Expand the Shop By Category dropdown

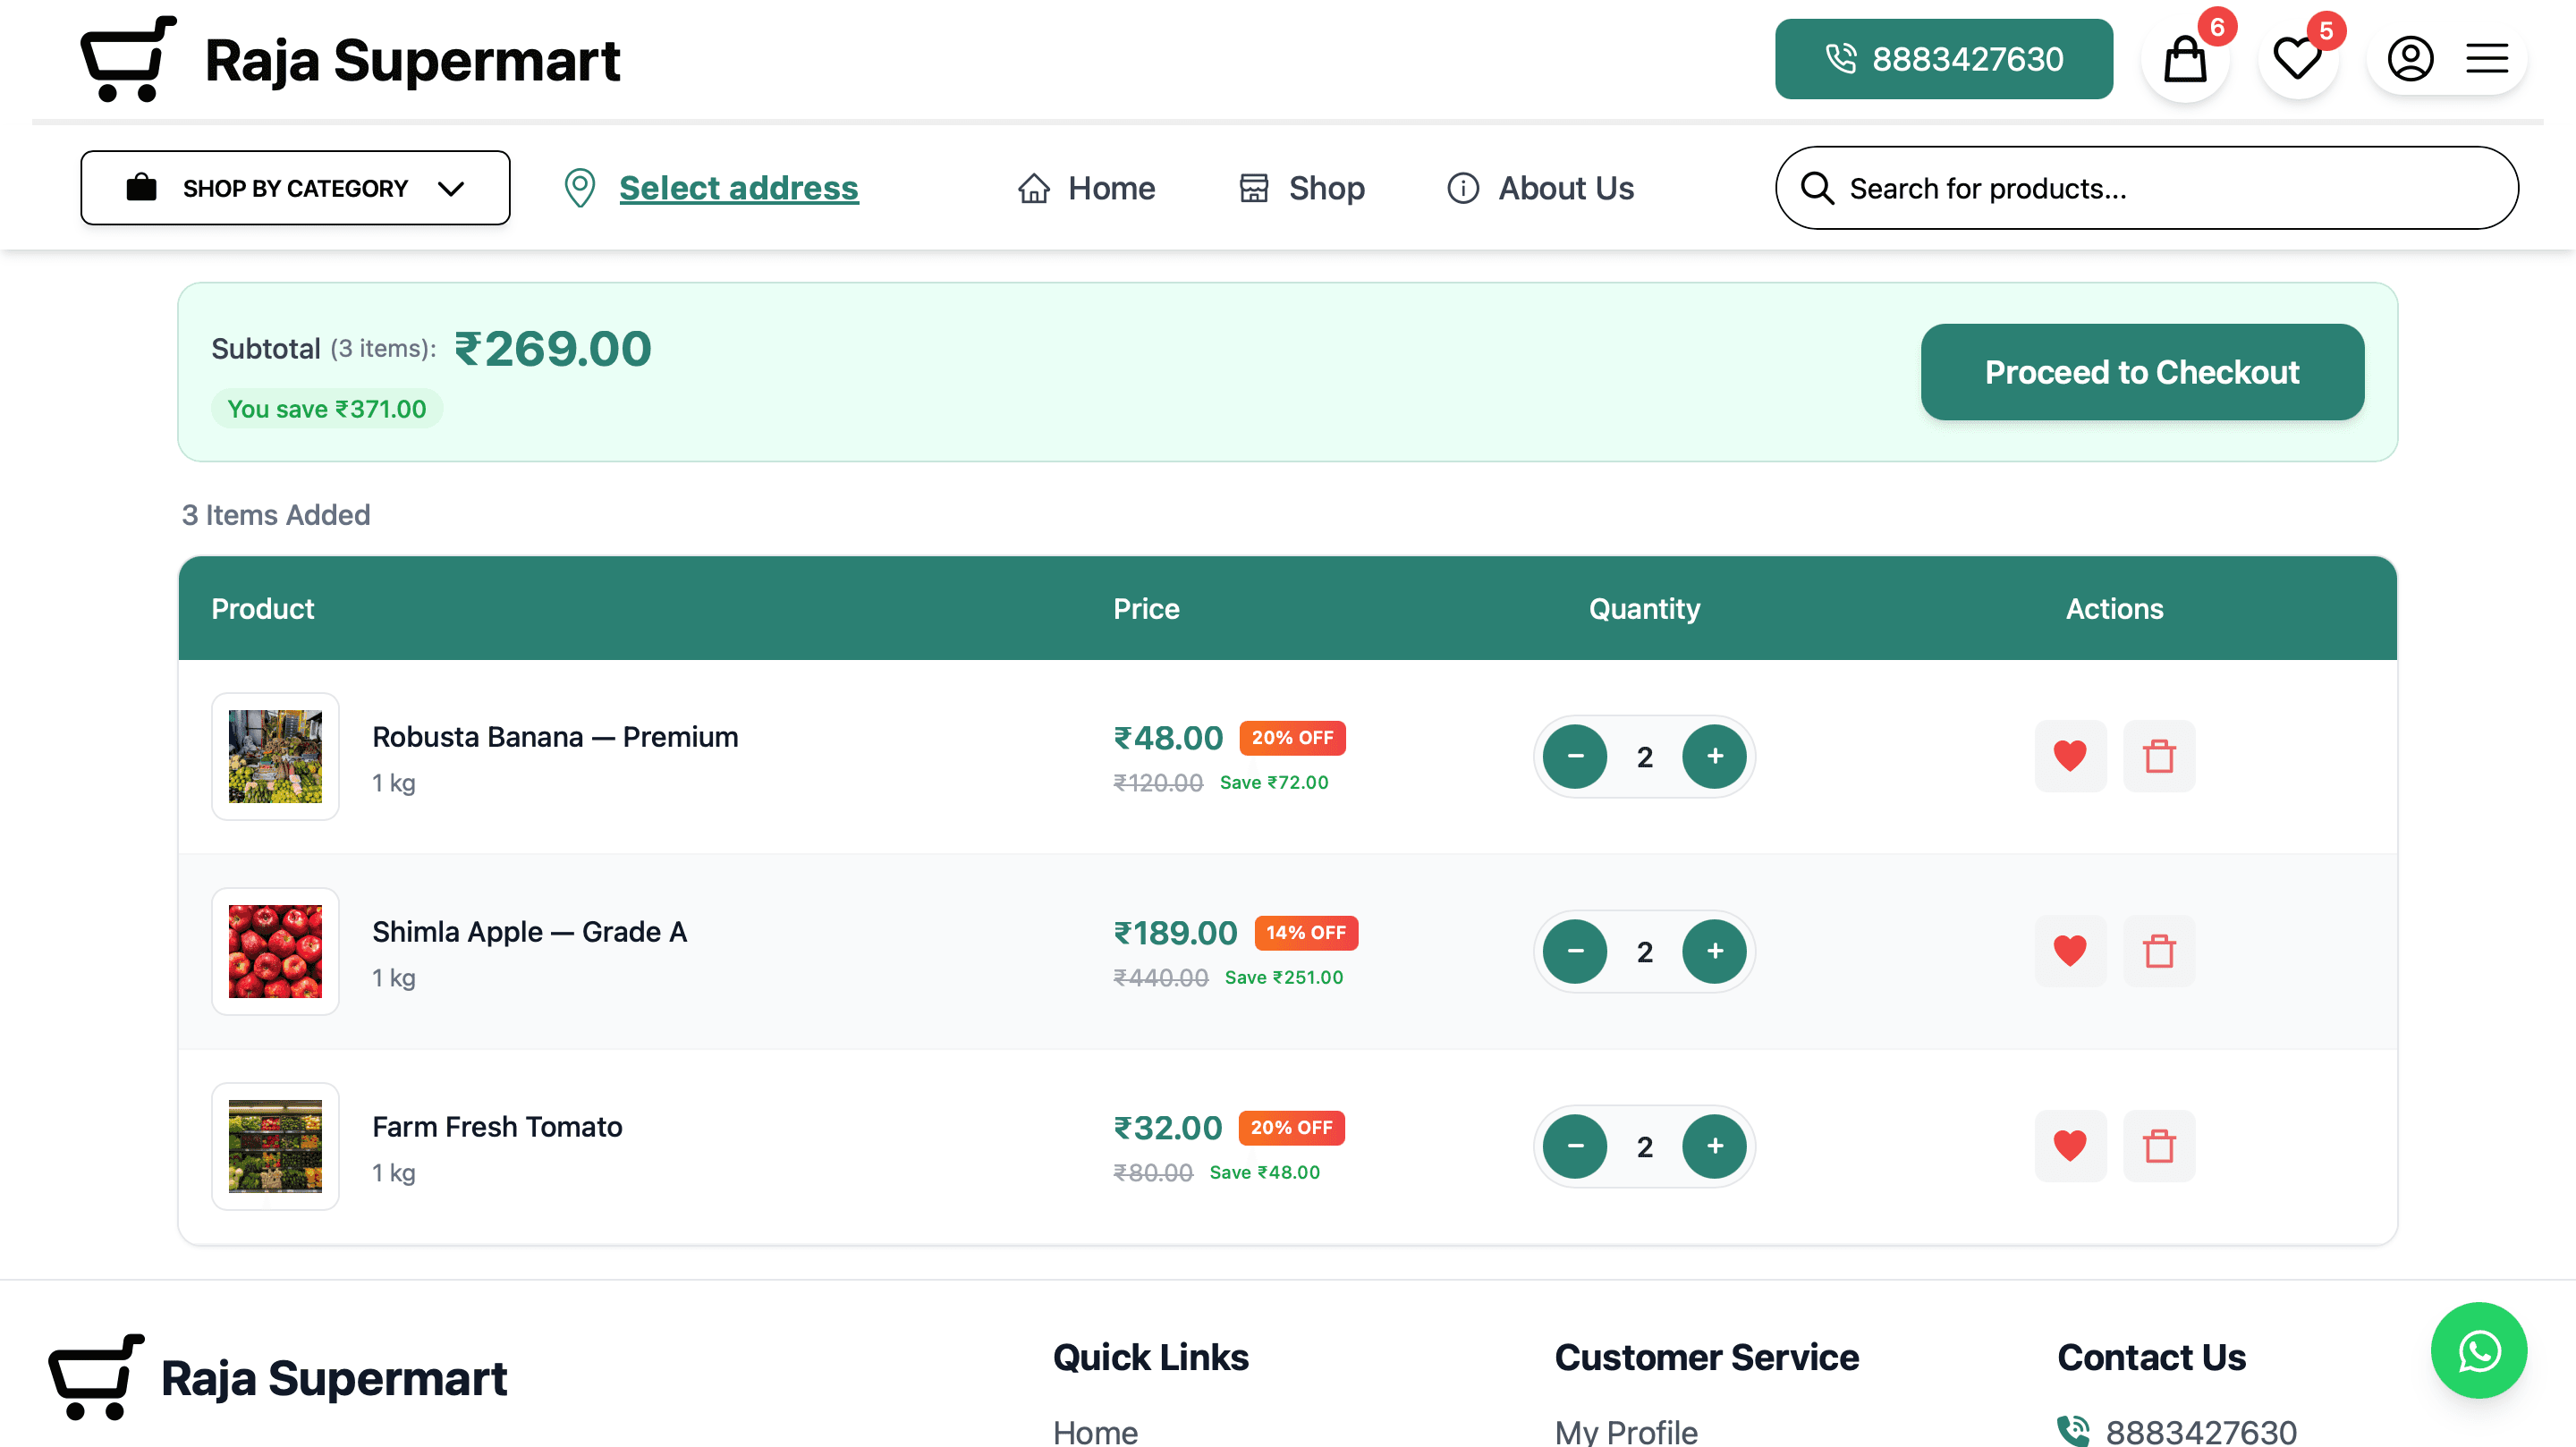click(295, 188)
